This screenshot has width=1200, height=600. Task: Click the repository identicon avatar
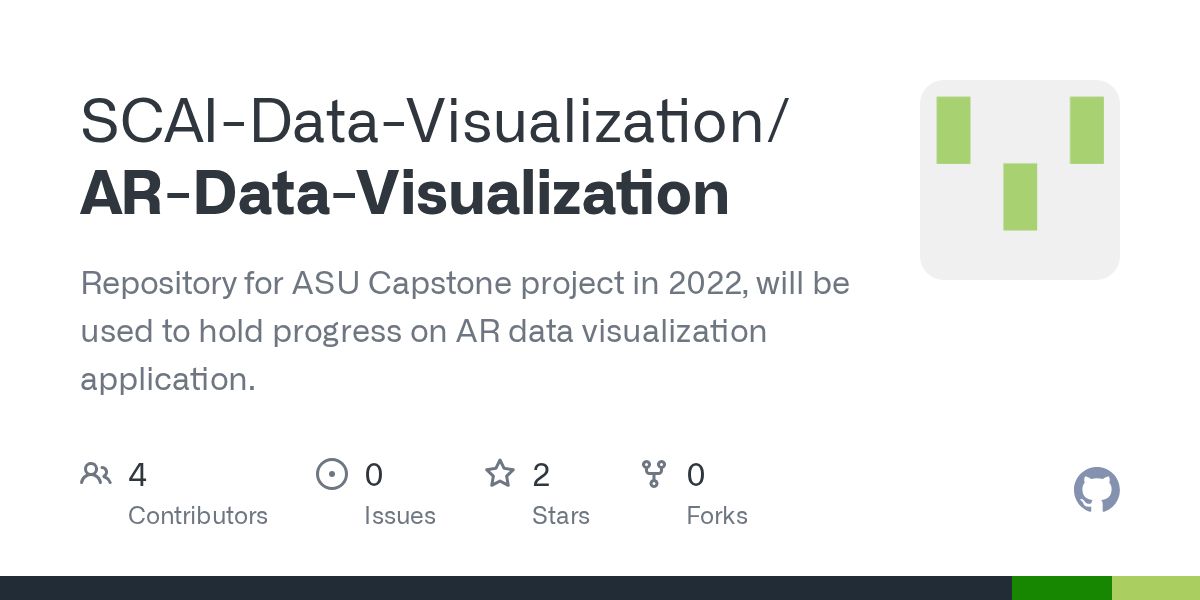(x=1019, y=180)
